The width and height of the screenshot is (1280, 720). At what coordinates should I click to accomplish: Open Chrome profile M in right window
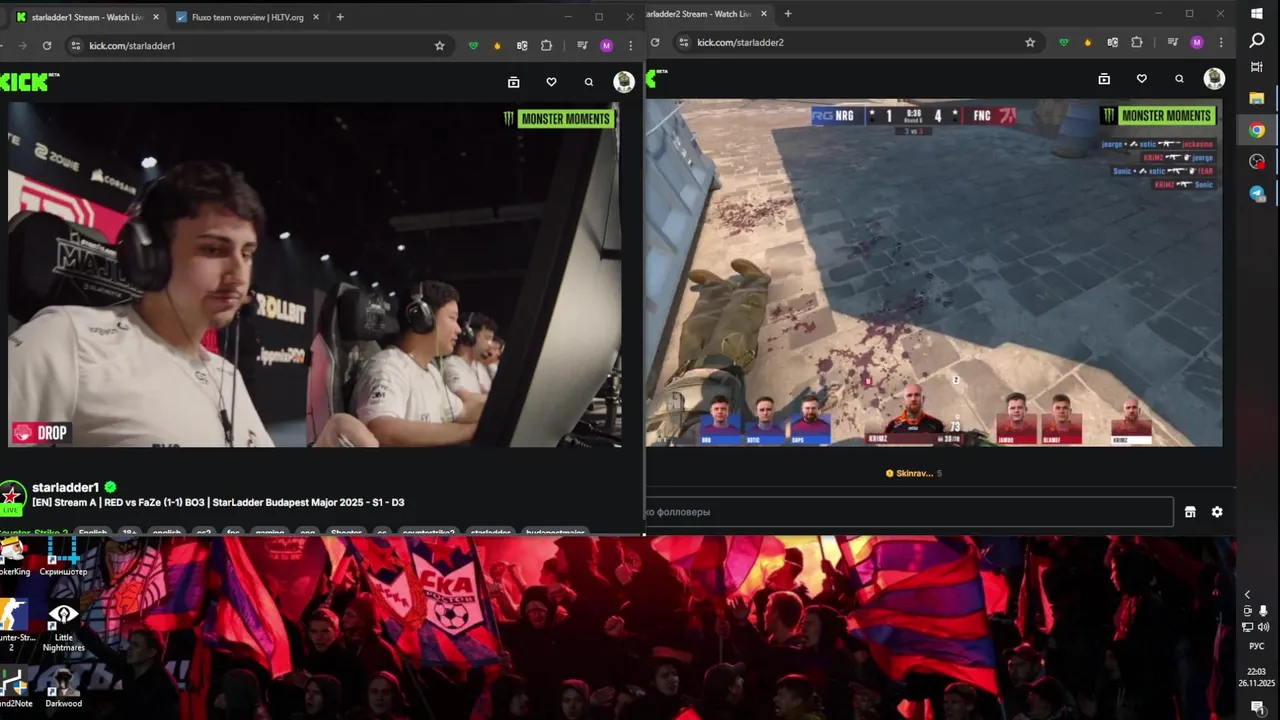pos(1197,42)
